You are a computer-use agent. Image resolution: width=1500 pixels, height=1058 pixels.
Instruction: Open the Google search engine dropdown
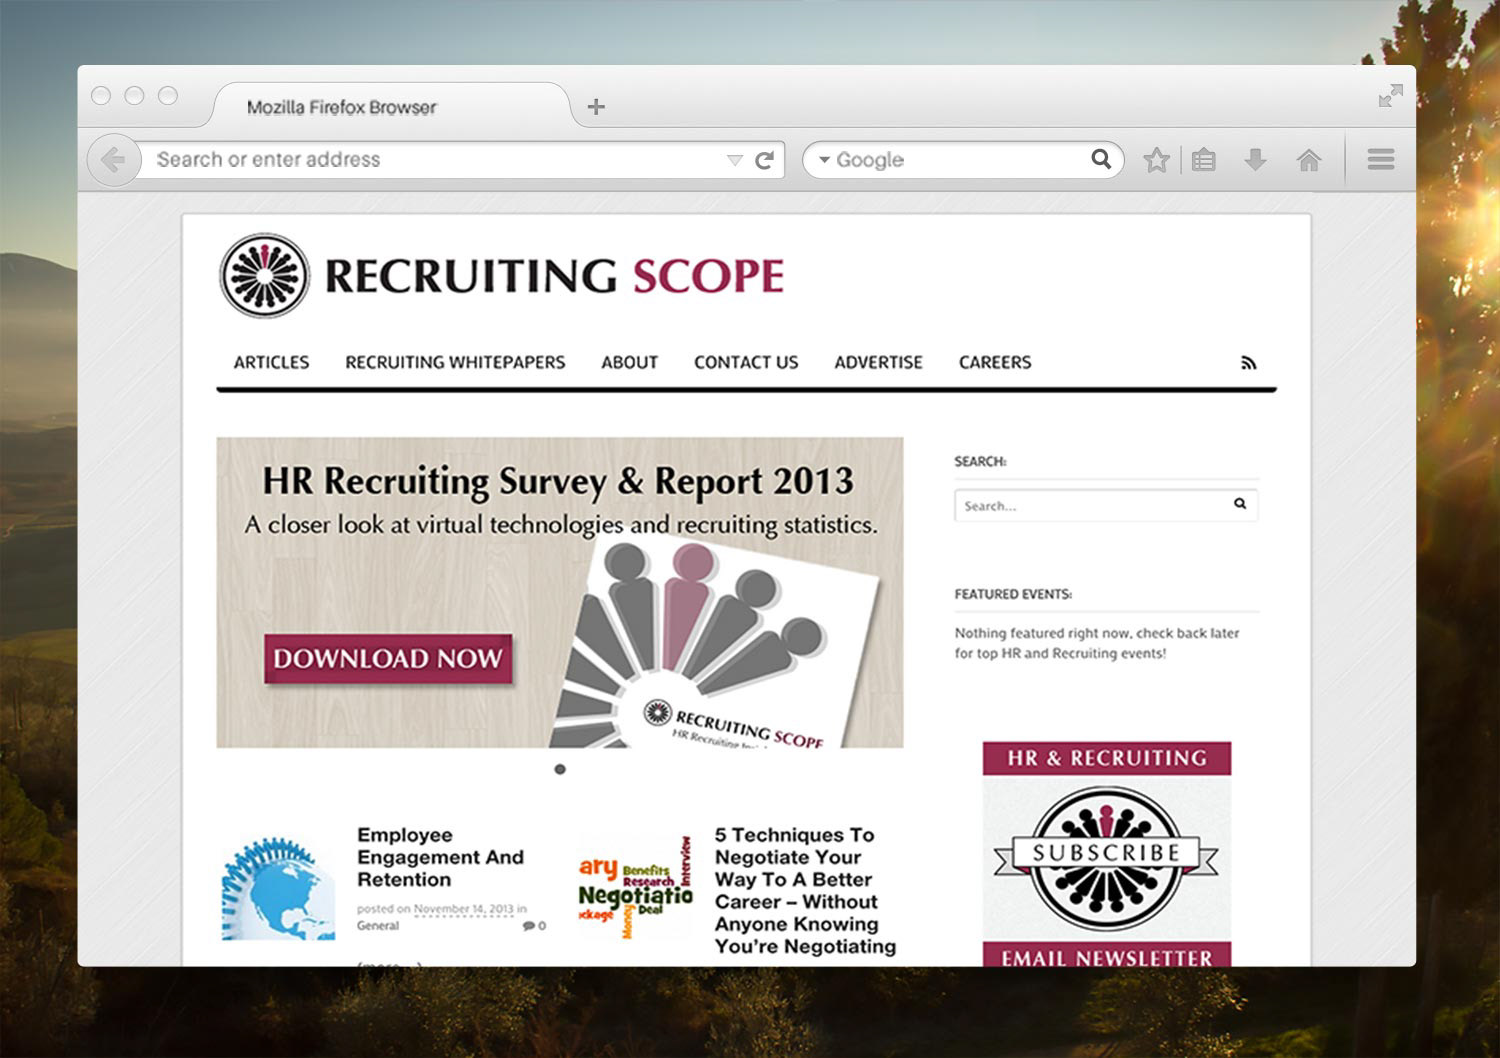point(825,160)
